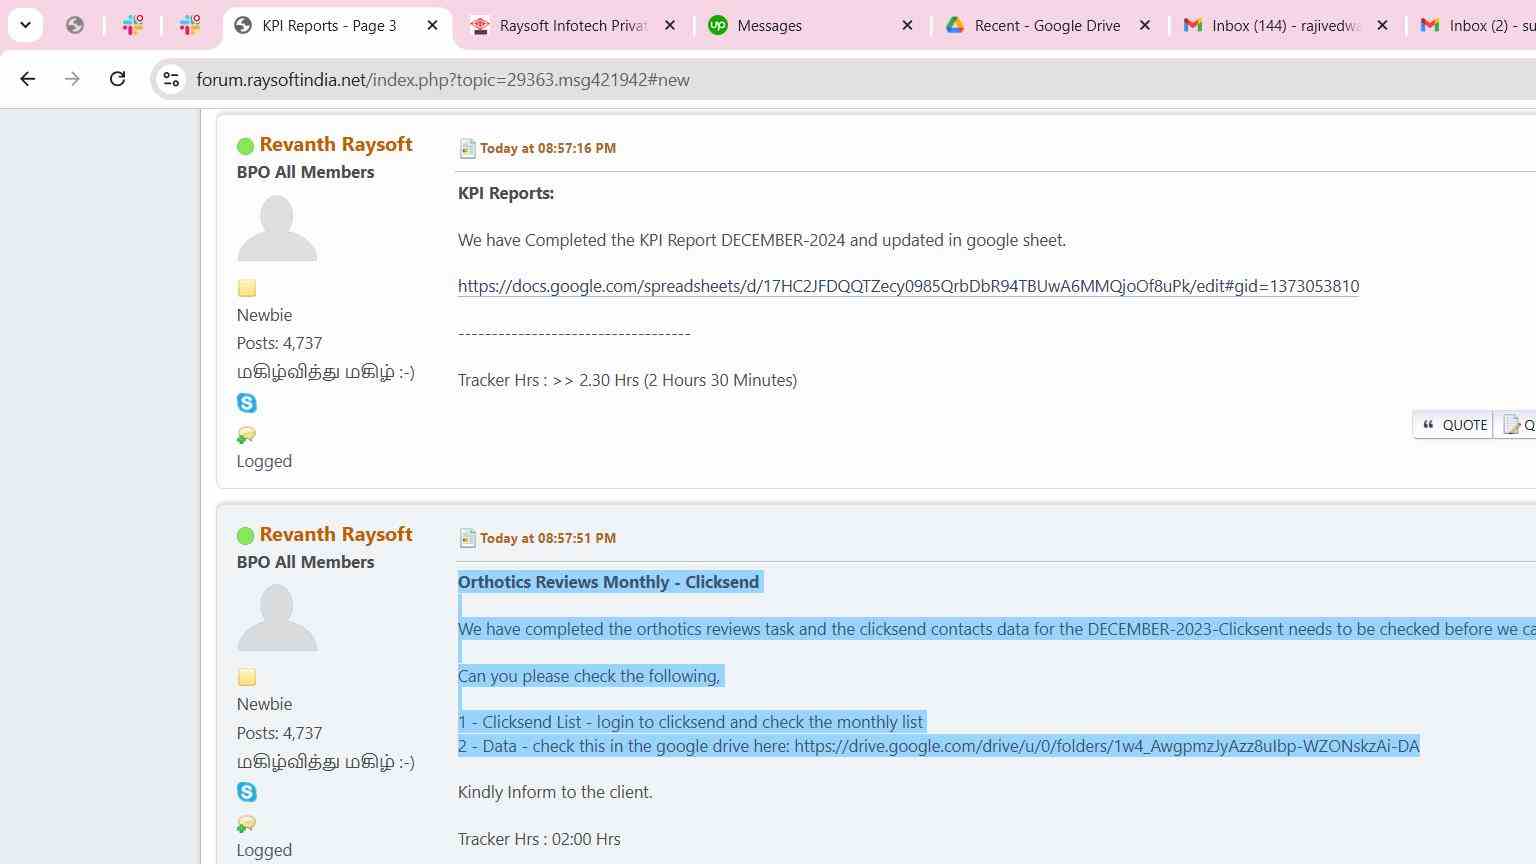Select the KPI Reports - Page 3 tab
1536x864 pixels.
pyautogui.click(x=329, y=26)
